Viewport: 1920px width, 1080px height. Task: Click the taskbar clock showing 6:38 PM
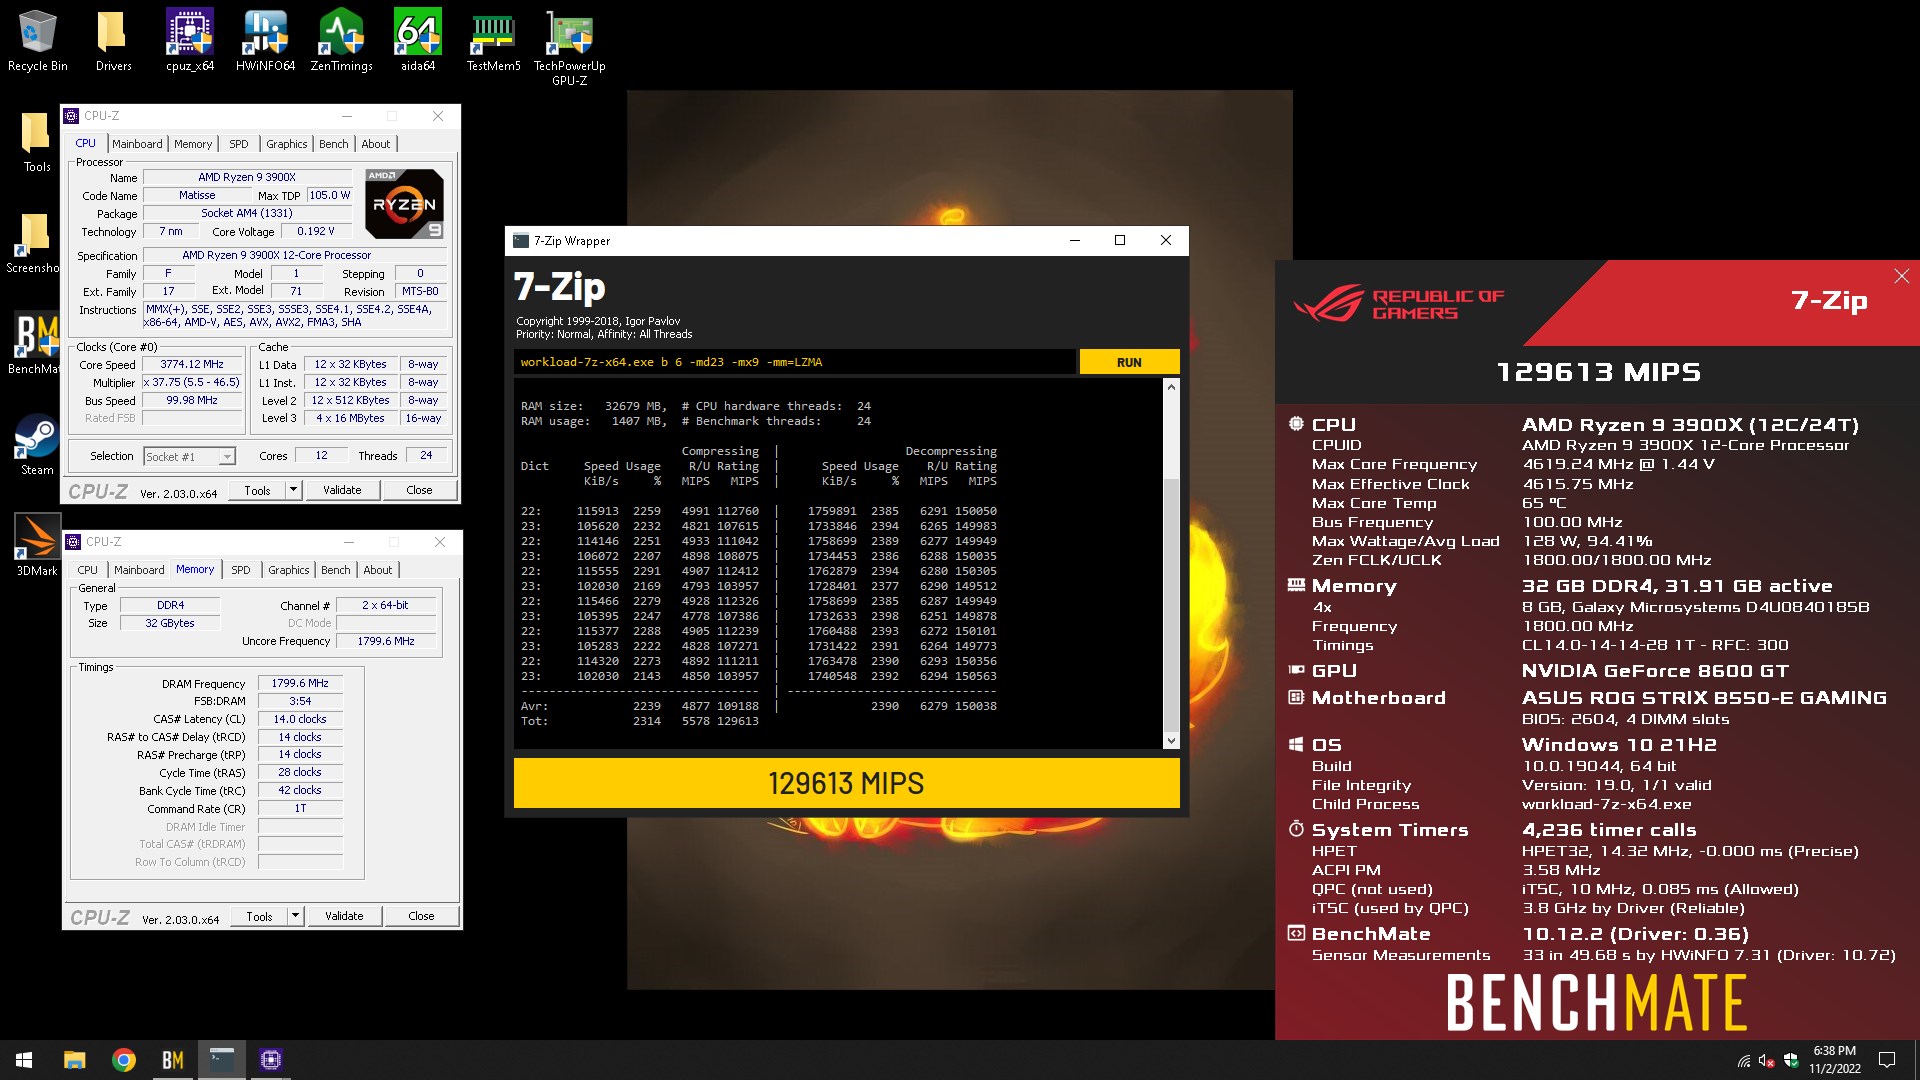1834,1060
